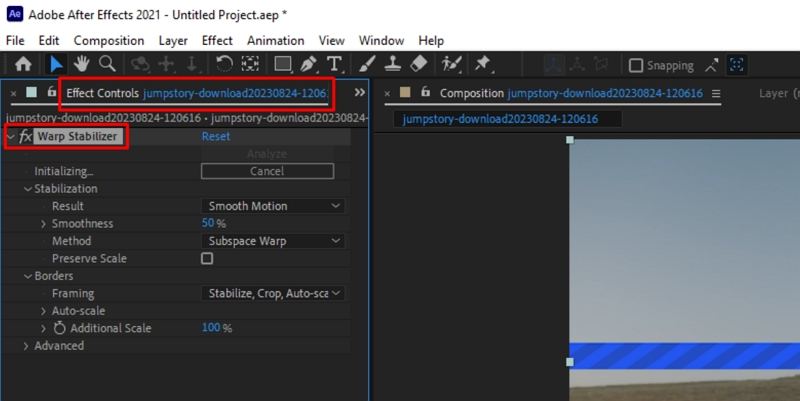Click the tan label square in Composition tab
The width and height of the screenshot is (800, 401).
(x=405, y=92)
